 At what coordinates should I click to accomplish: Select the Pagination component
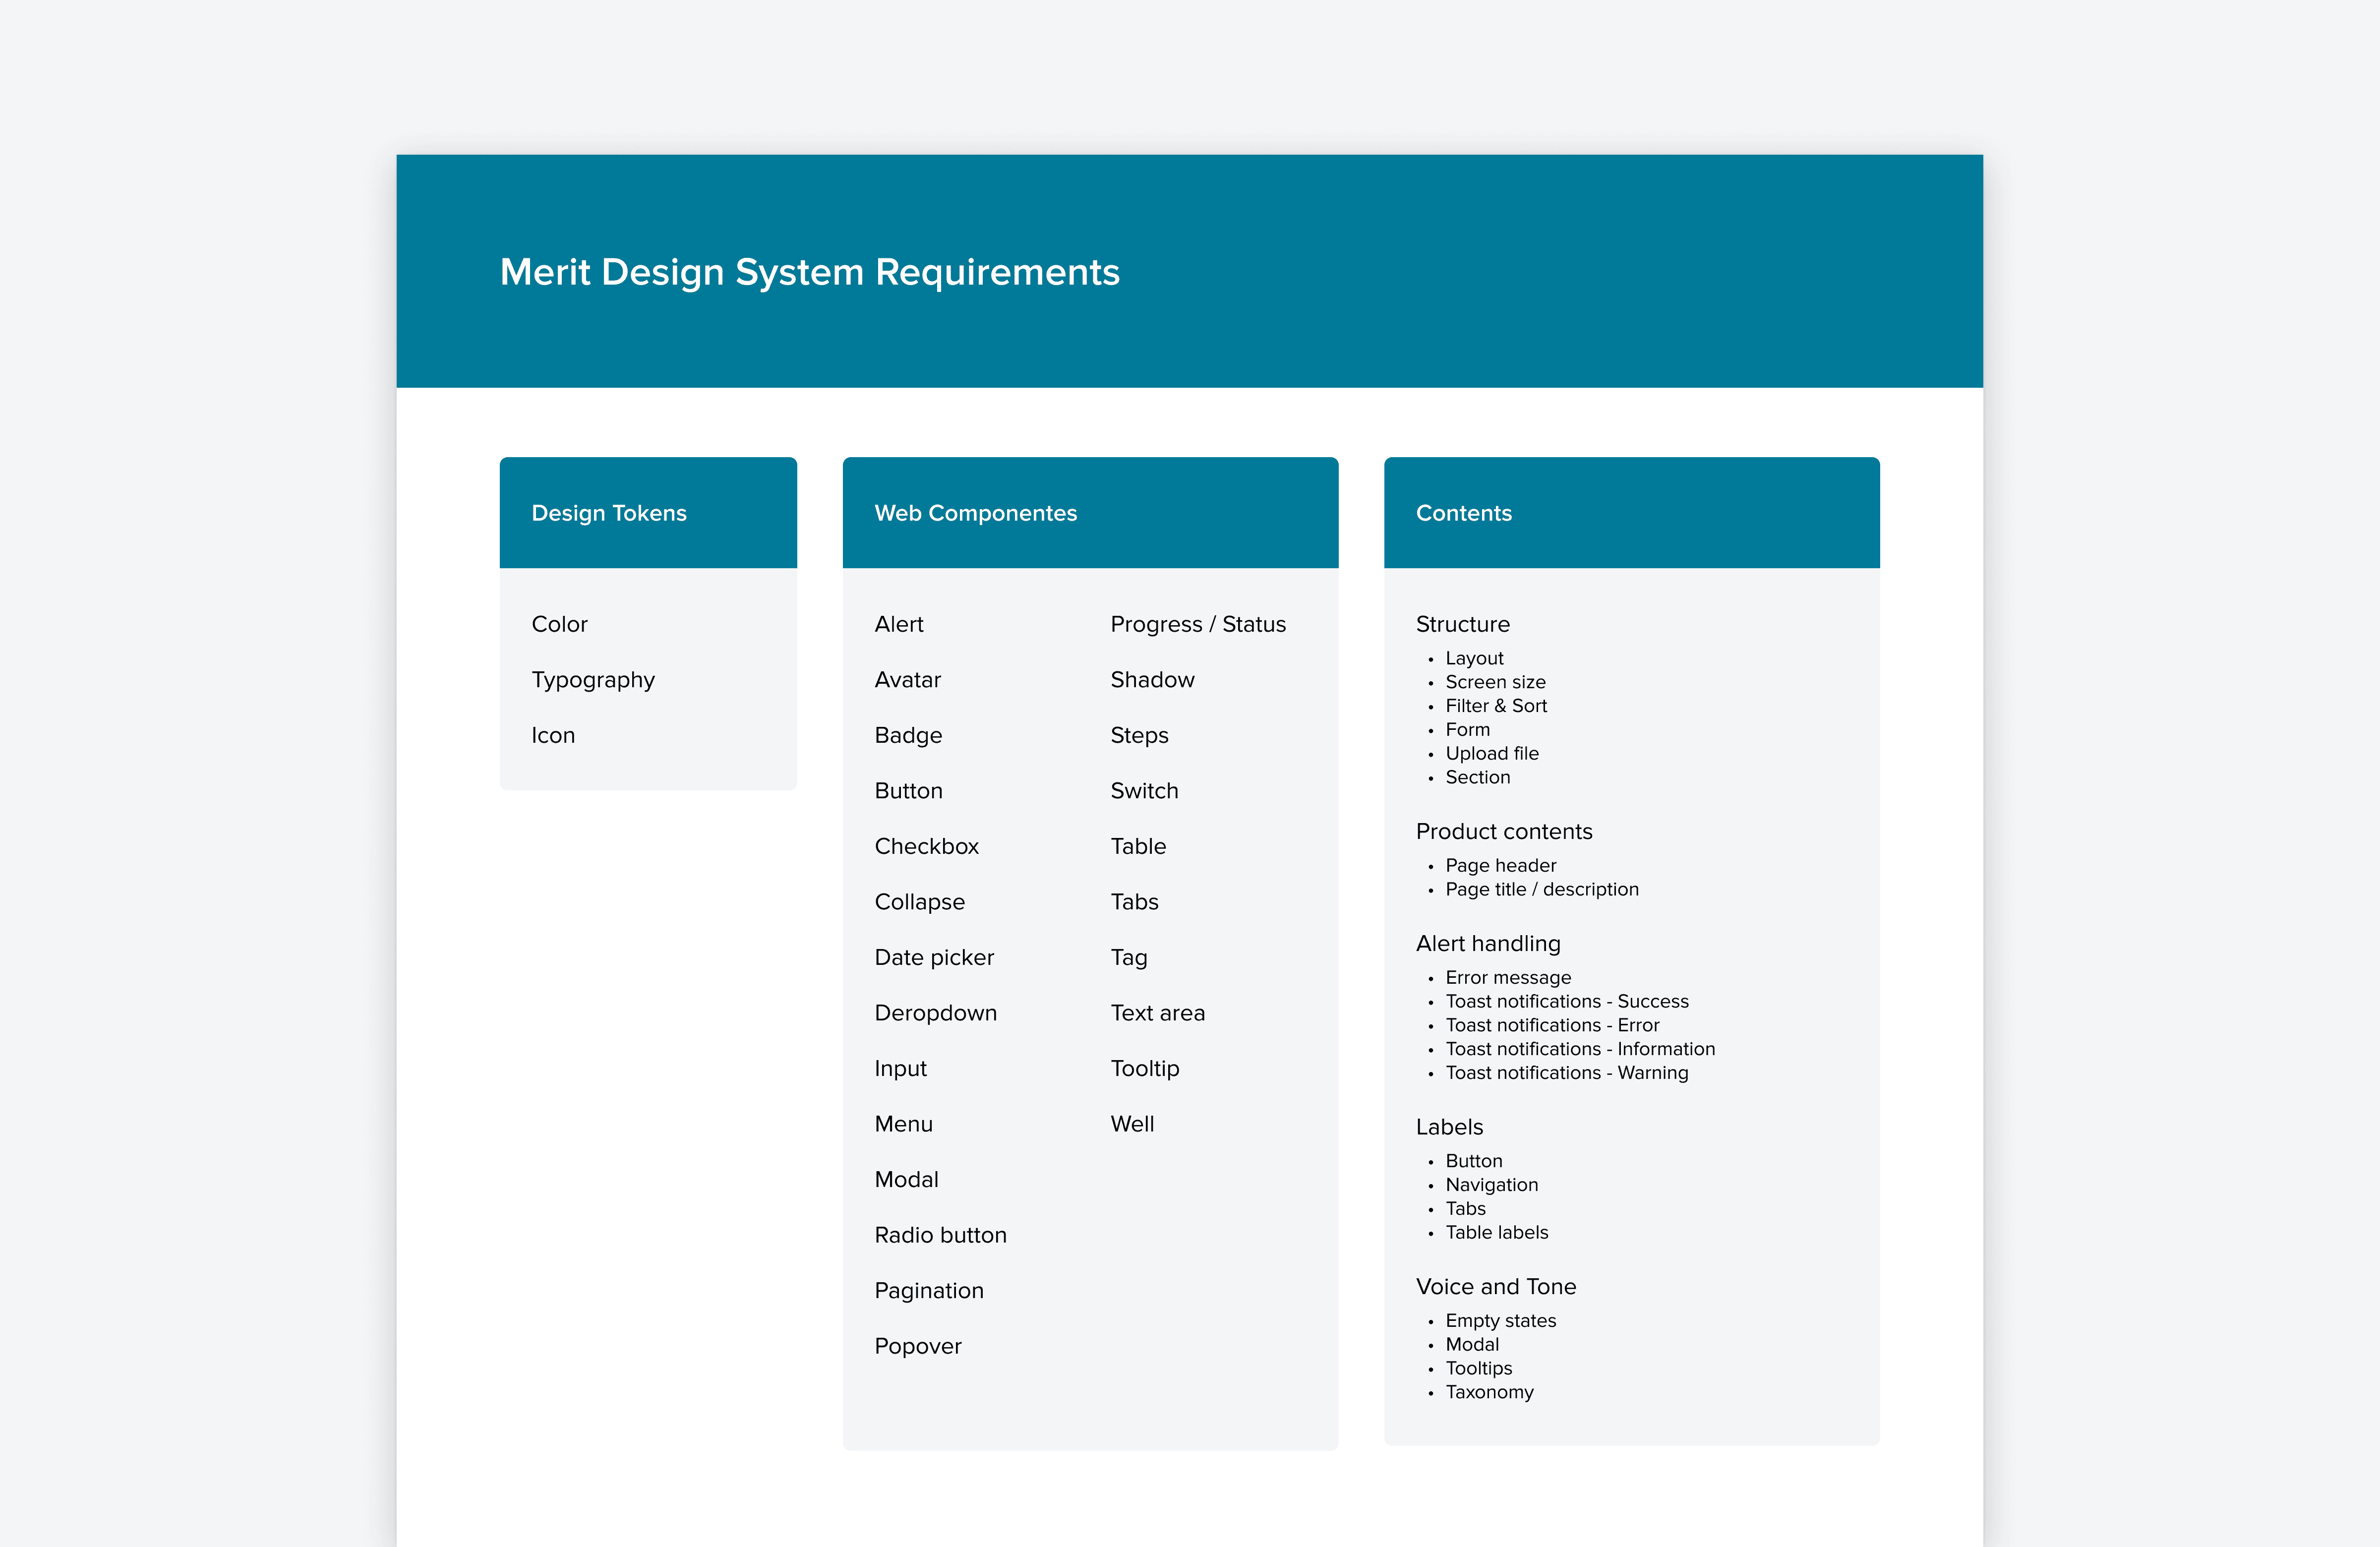928,1290
